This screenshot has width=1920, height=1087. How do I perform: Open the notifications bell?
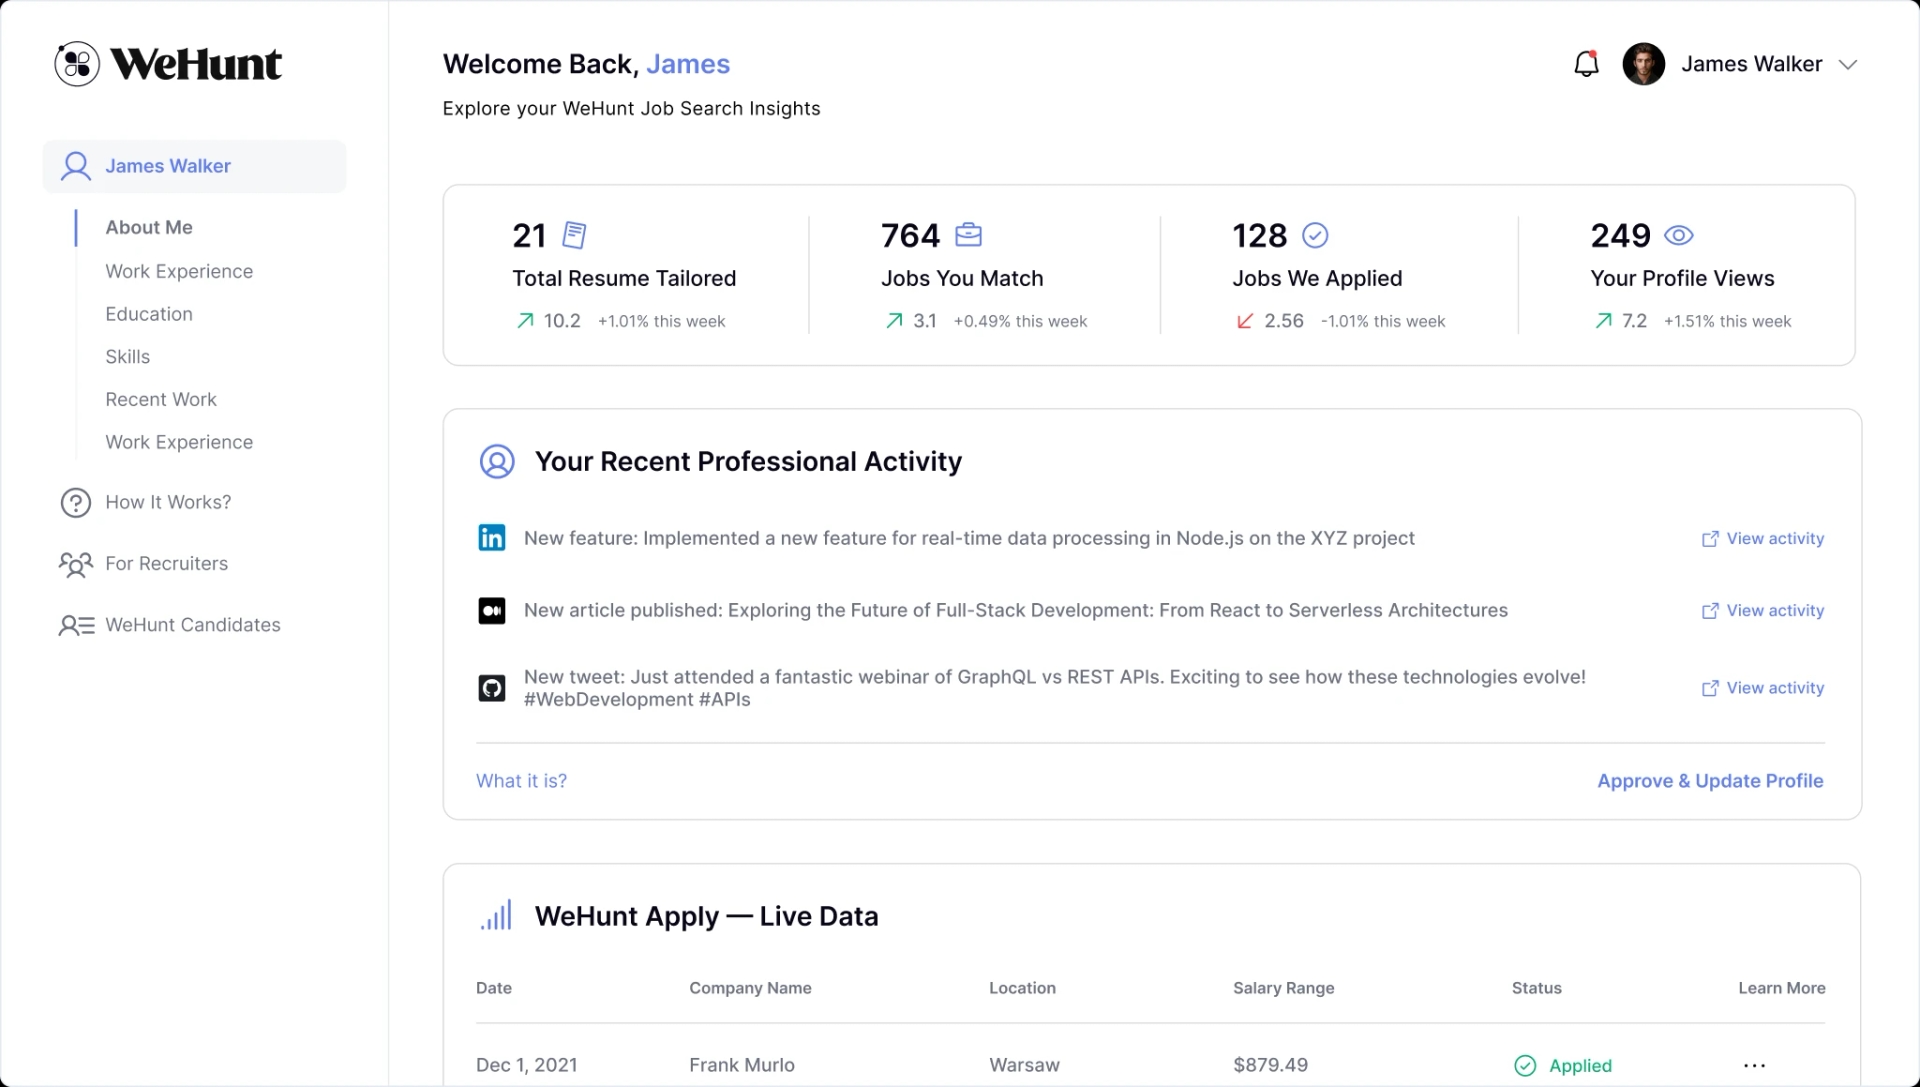click(1586, 64)
